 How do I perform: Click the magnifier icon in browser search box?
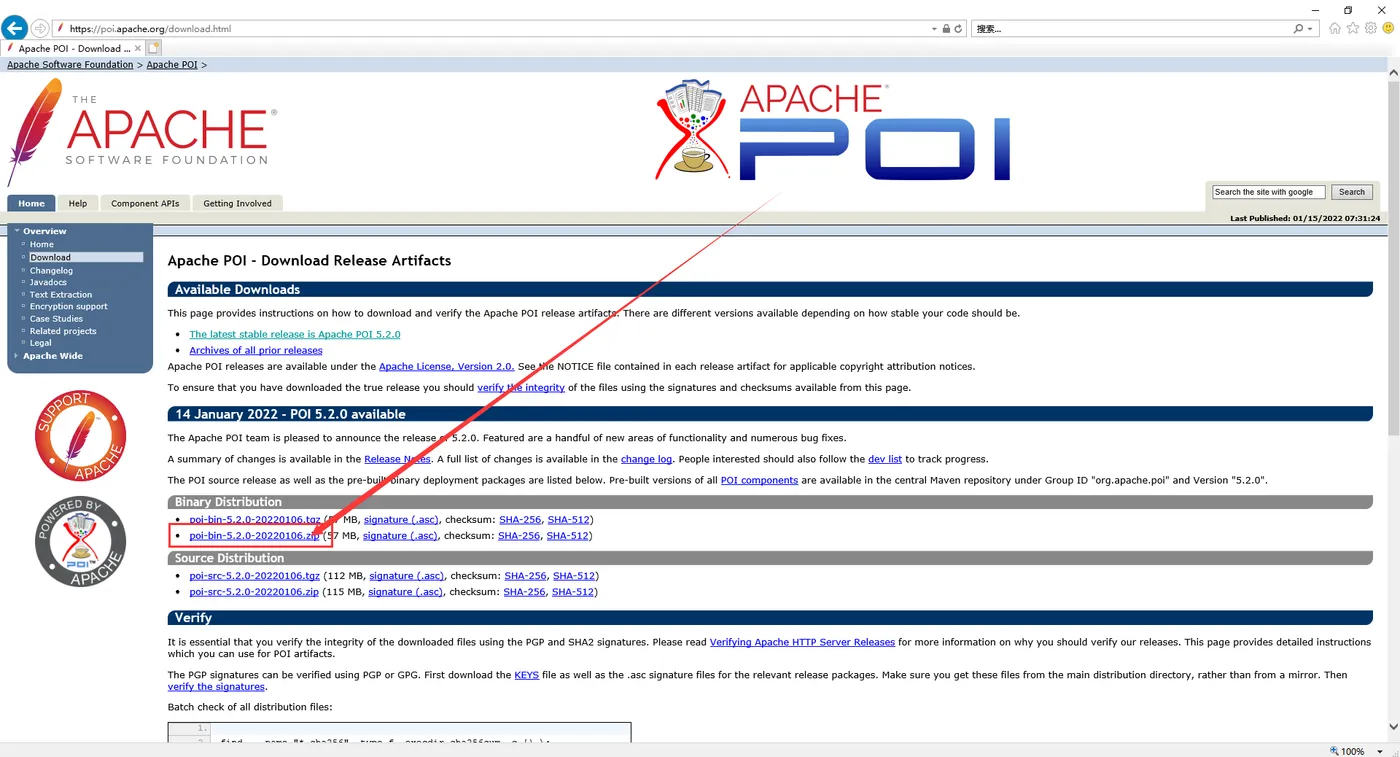pyautogui.click(x=1298, y=29)
